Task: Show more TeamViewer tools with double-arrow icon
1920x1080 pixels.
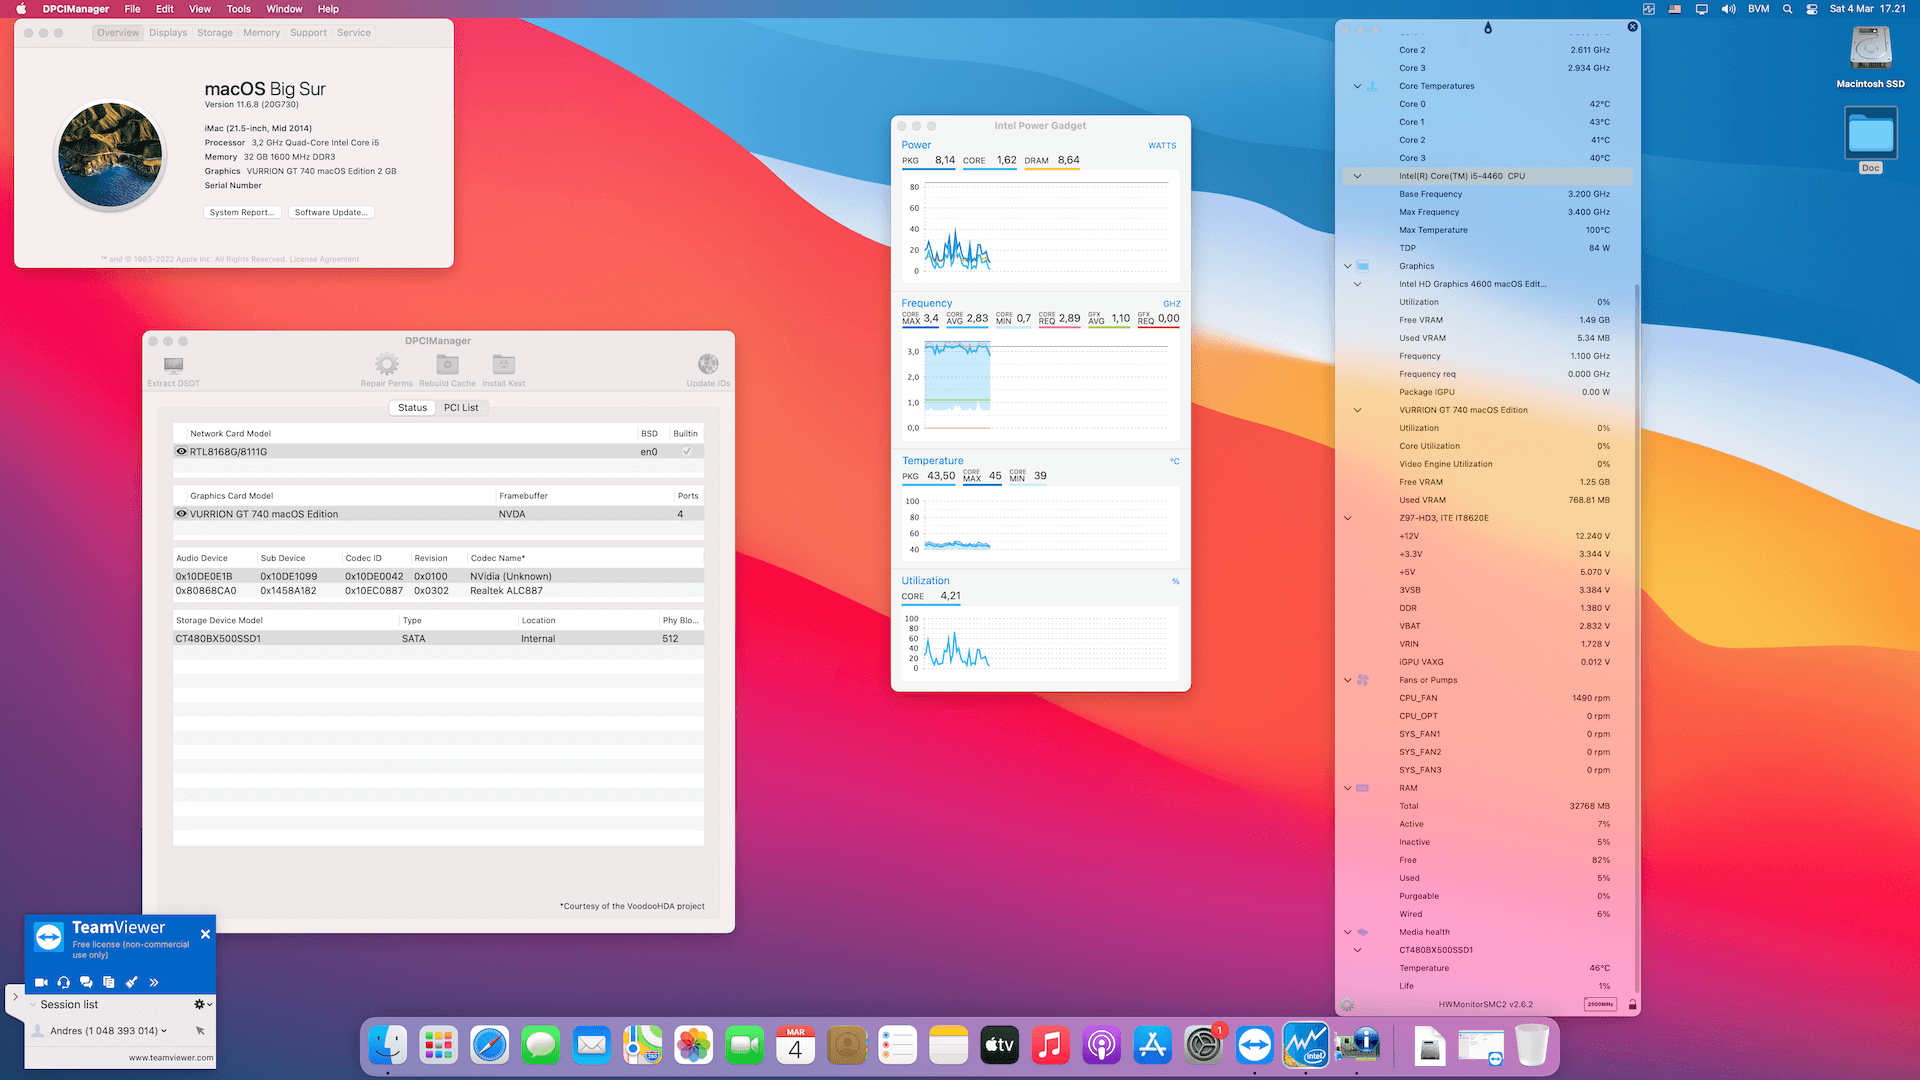Action: [154, 983]
